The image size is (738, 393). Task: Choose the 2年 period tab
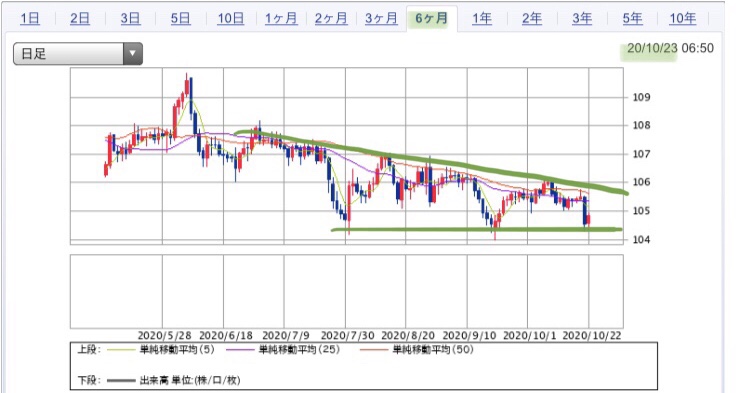pyautogui.click(x=532, y=18)
